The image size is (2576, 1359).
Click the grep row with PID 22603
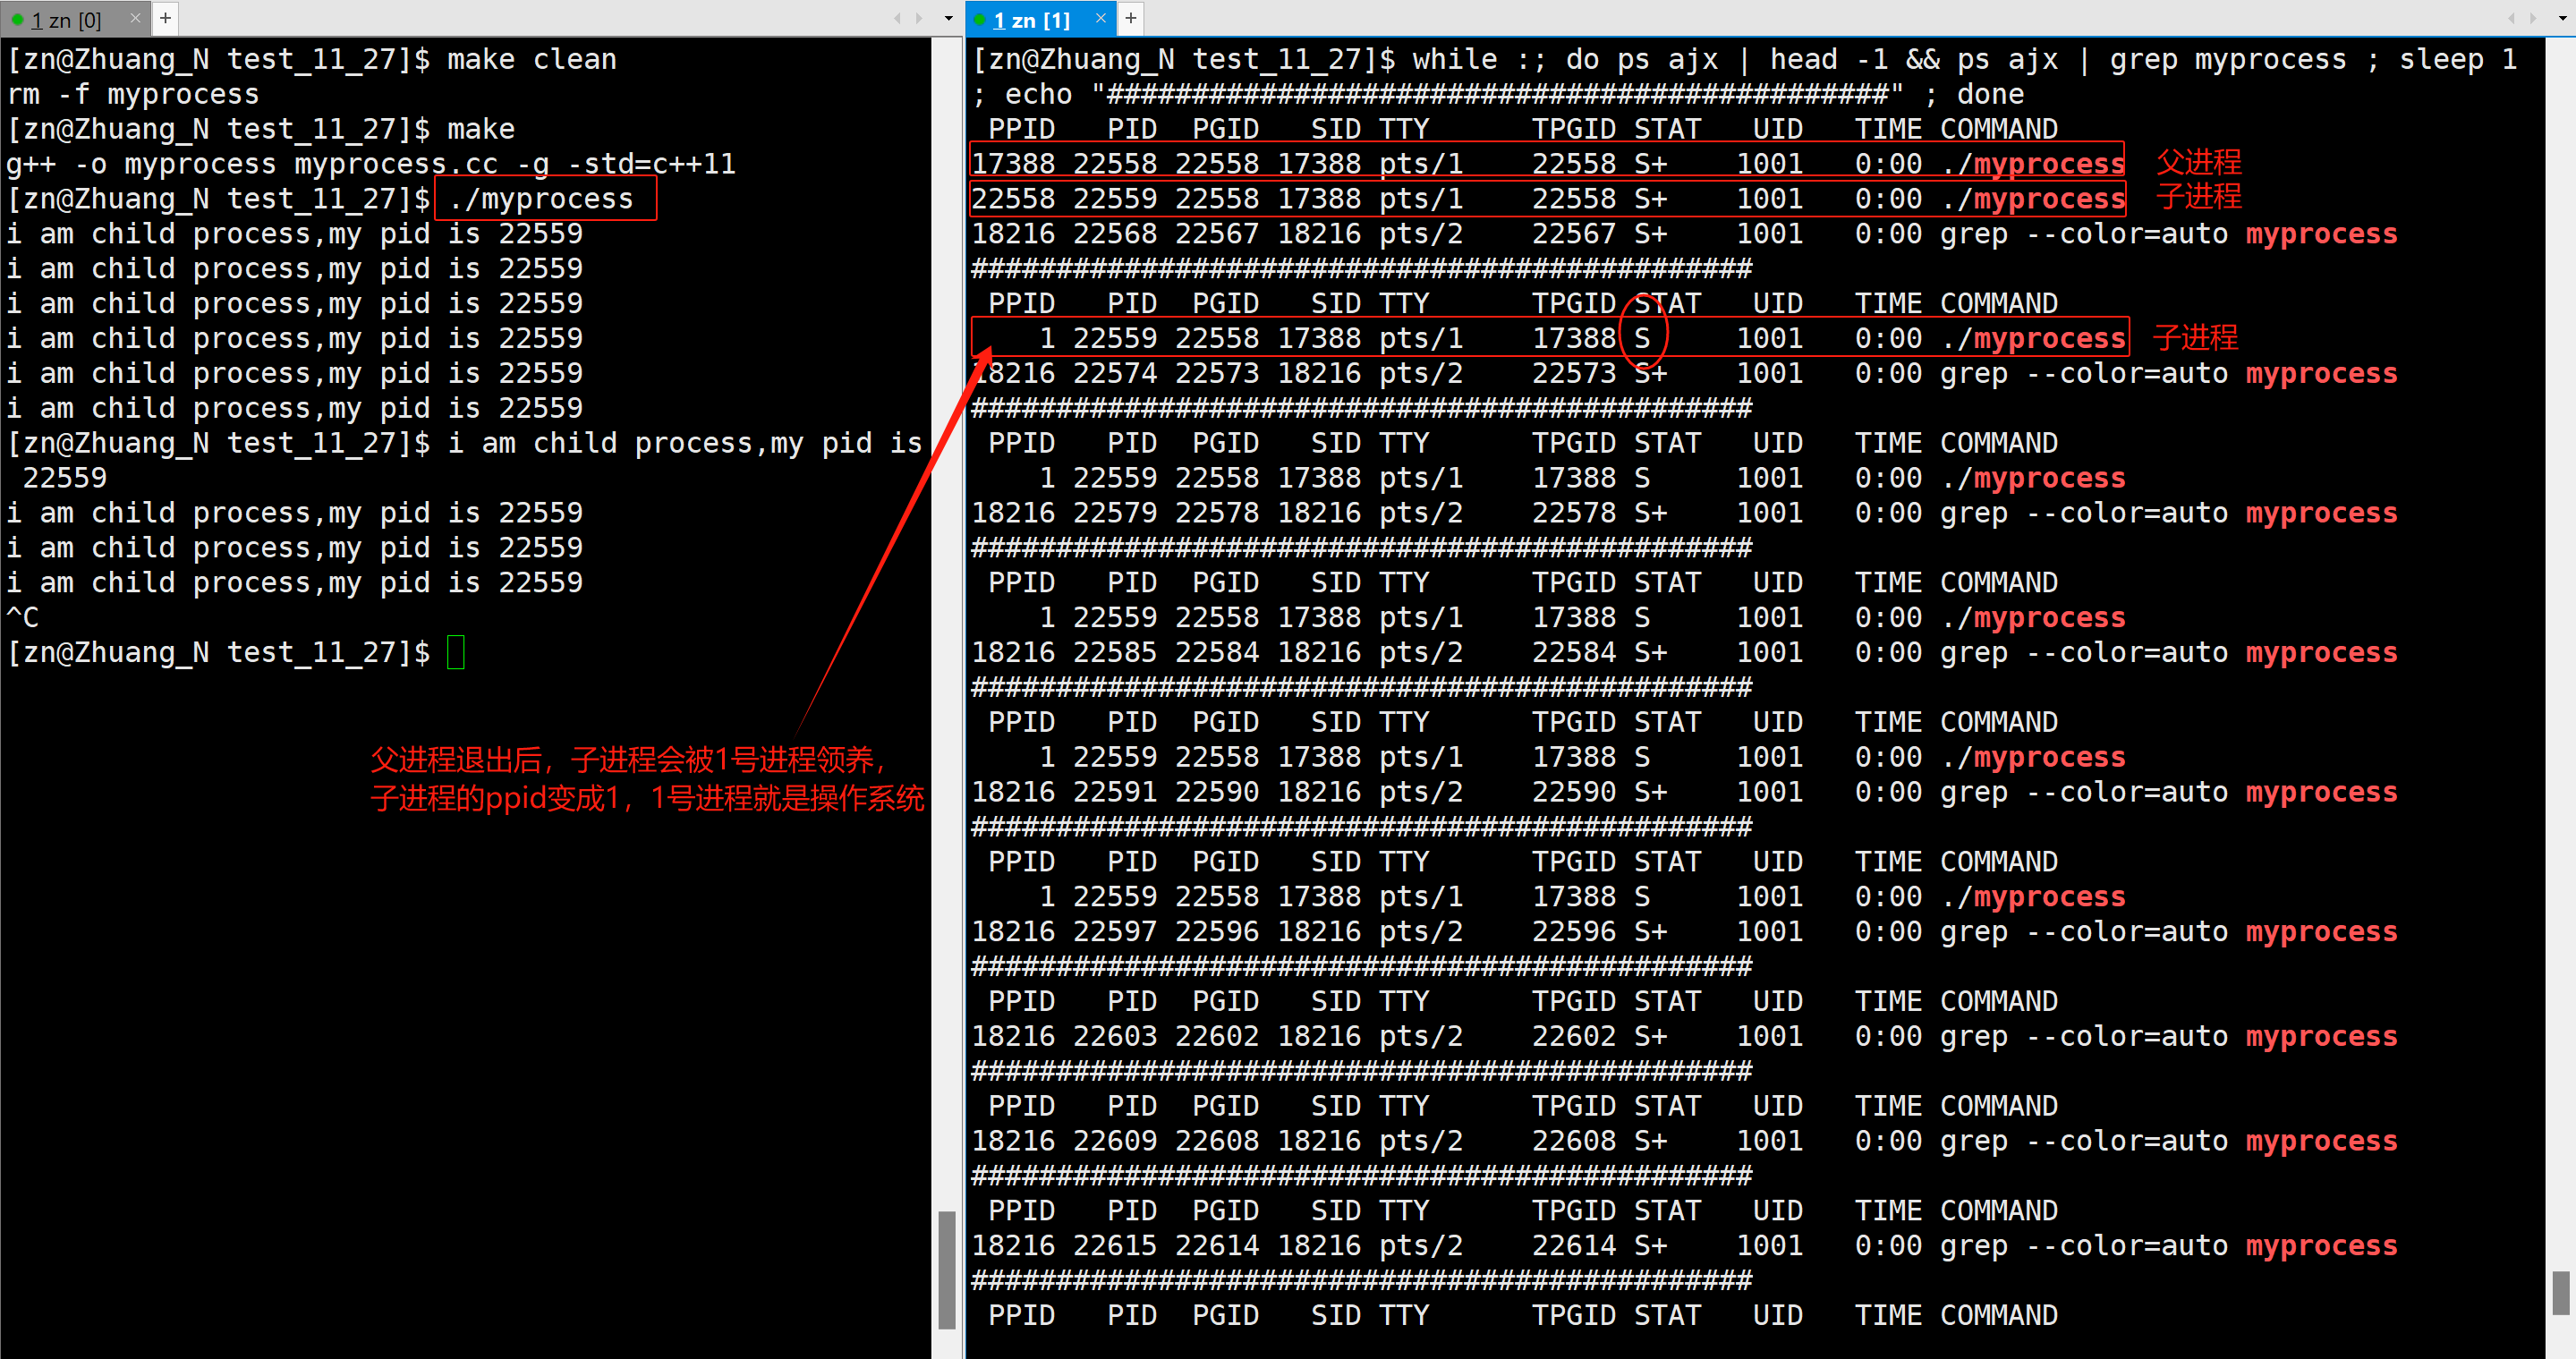coord(1685,1036)
